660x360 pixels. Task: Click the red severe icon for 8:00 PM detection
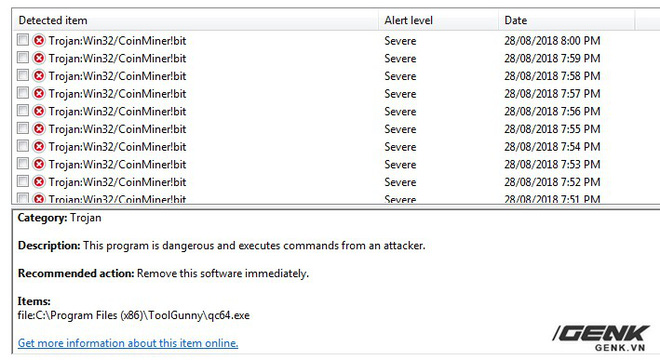click(x=39, y=40)
